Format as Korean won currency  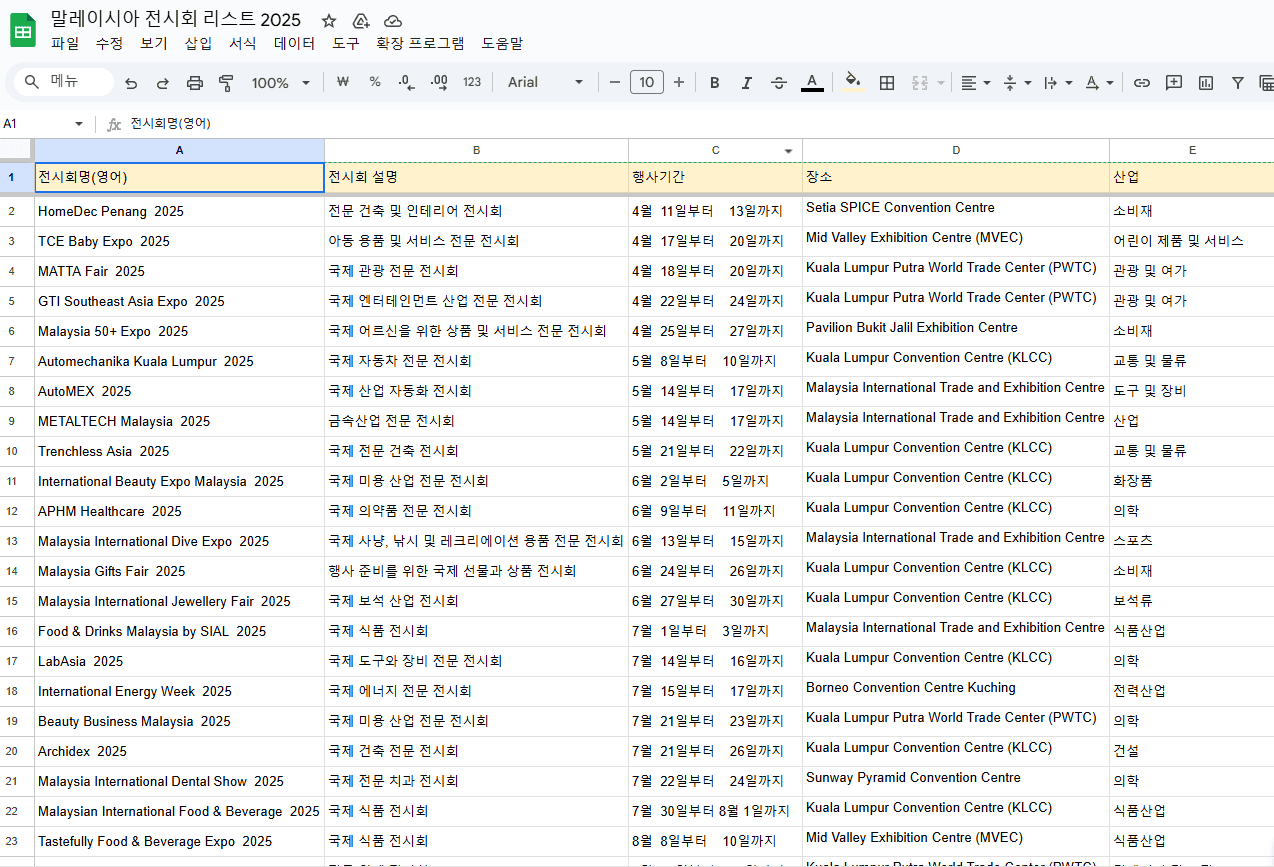pos(343,82)
